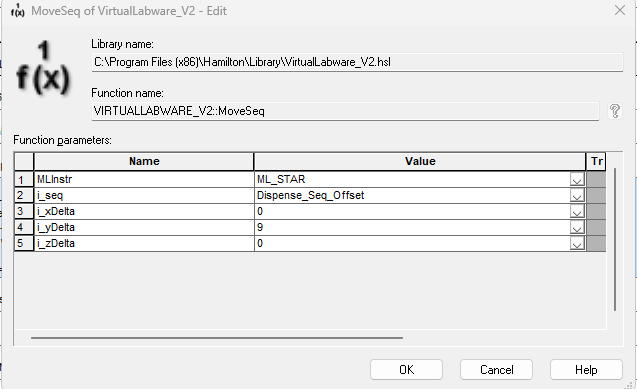Click the Tr column header
The width and height of the screenshot is (637, 389).
[x=596, y=162]
